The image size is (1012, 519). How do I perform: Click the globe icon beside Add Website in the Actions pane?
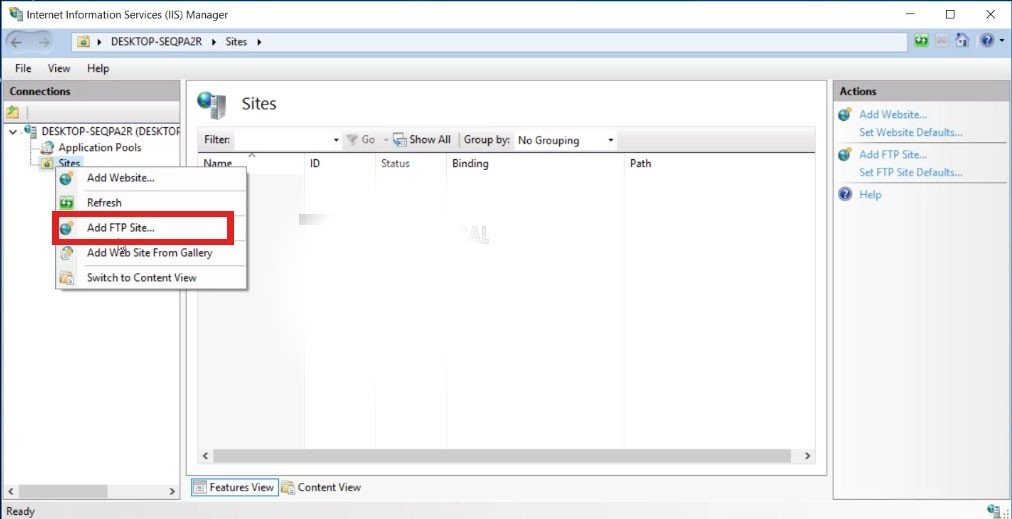845,115
